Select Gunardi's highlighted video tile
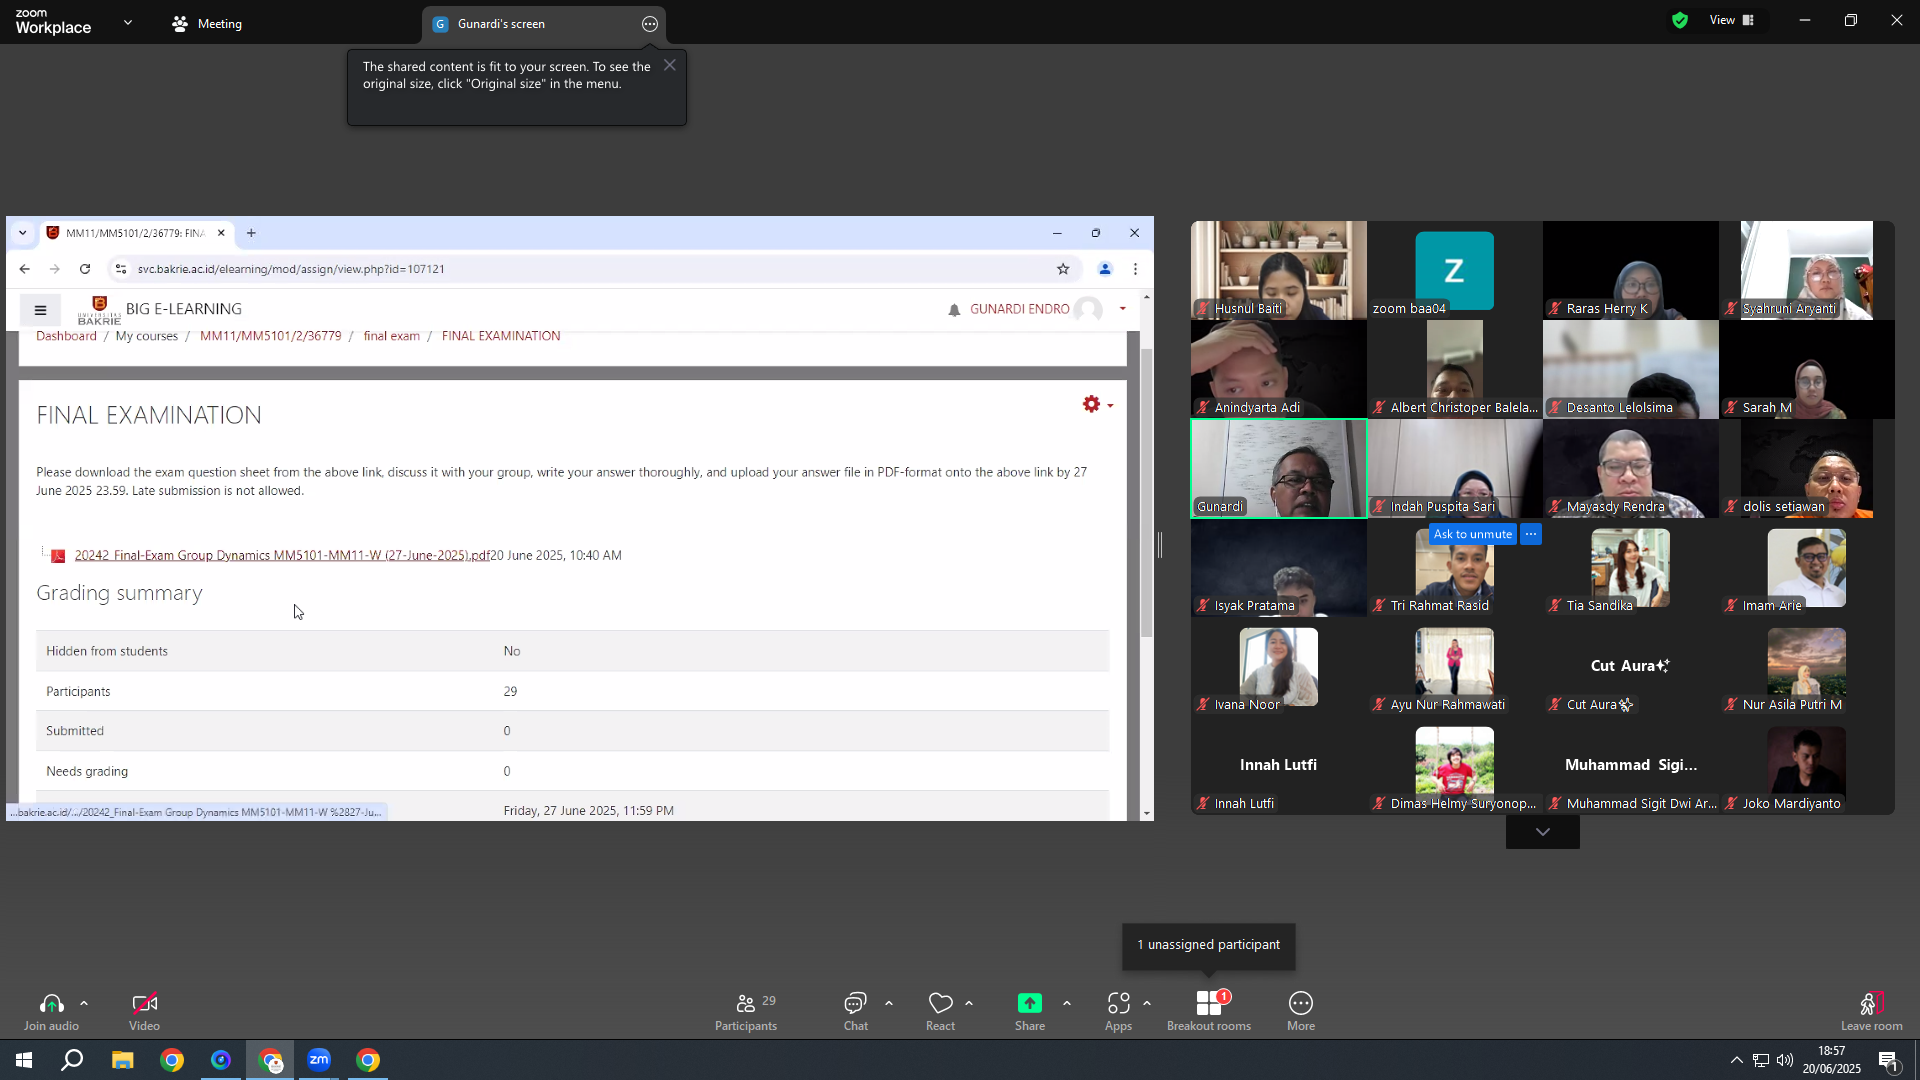The height and width of the screenshot is (1080, 1920). coord(1279,469)
